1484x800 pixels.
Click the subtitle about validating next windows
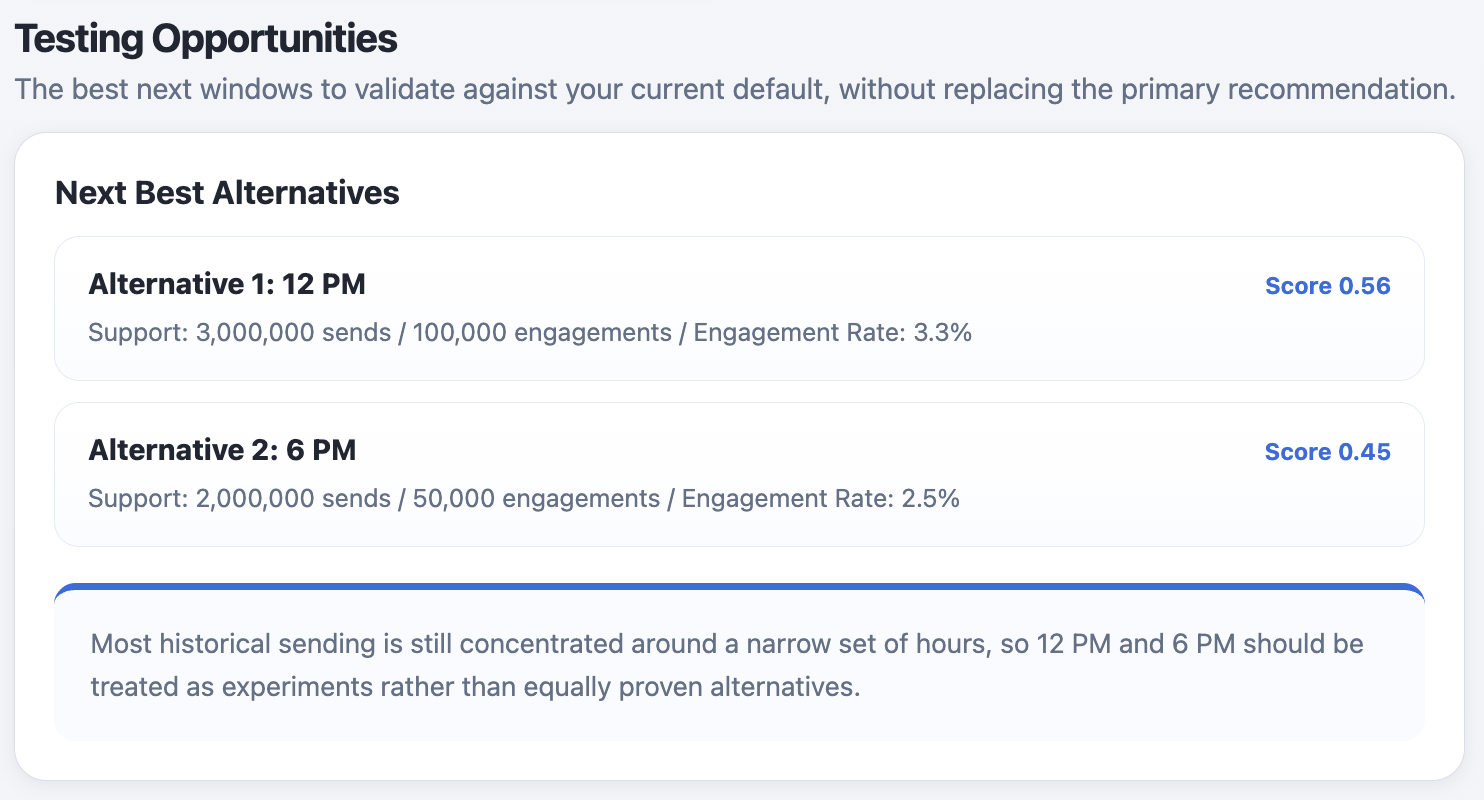click(734, 89)
